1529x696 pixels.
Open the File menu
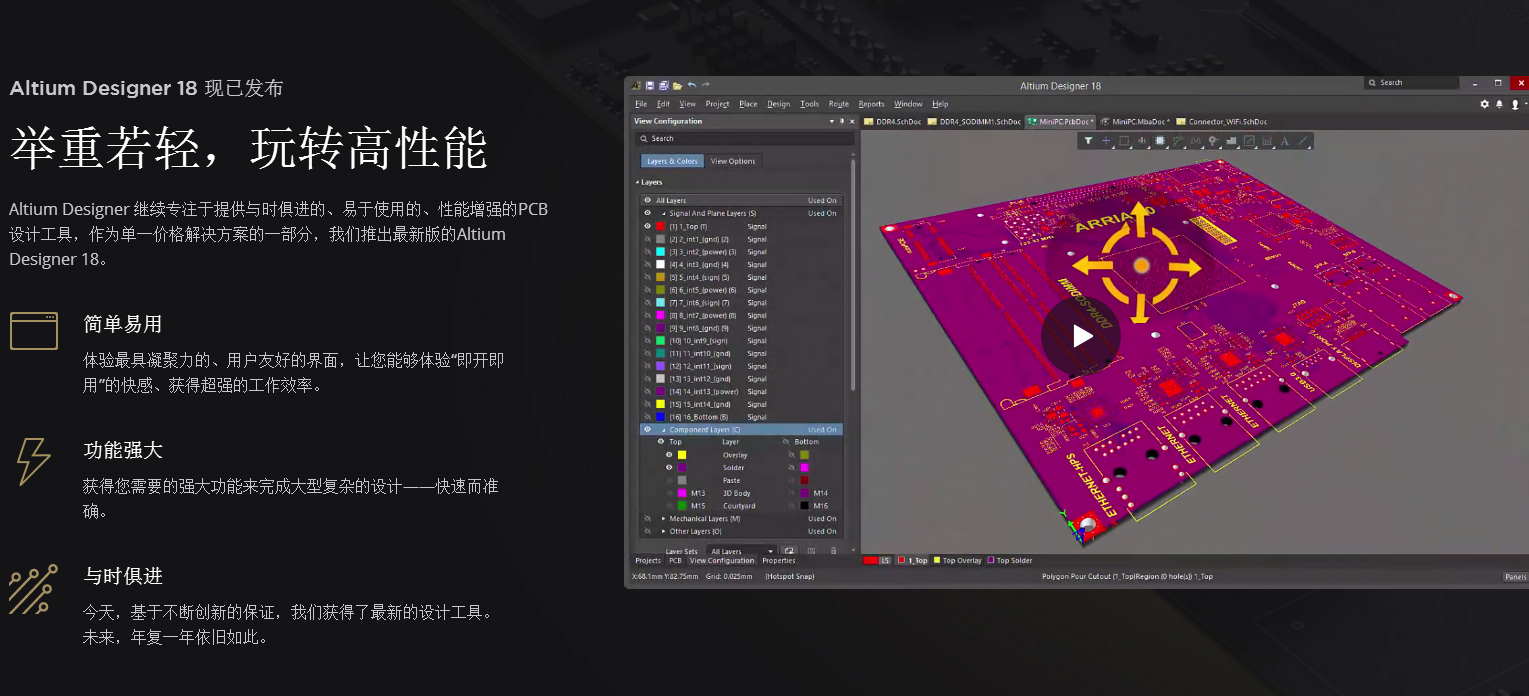641,104
